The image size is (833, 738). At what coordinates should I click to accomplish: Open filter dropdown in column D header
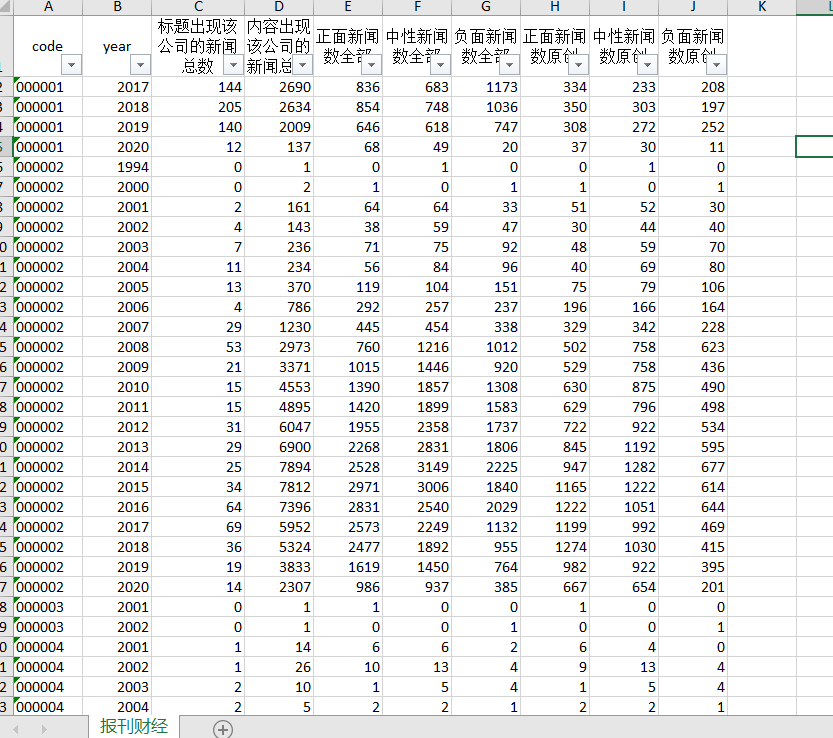[x=302, y=65]
